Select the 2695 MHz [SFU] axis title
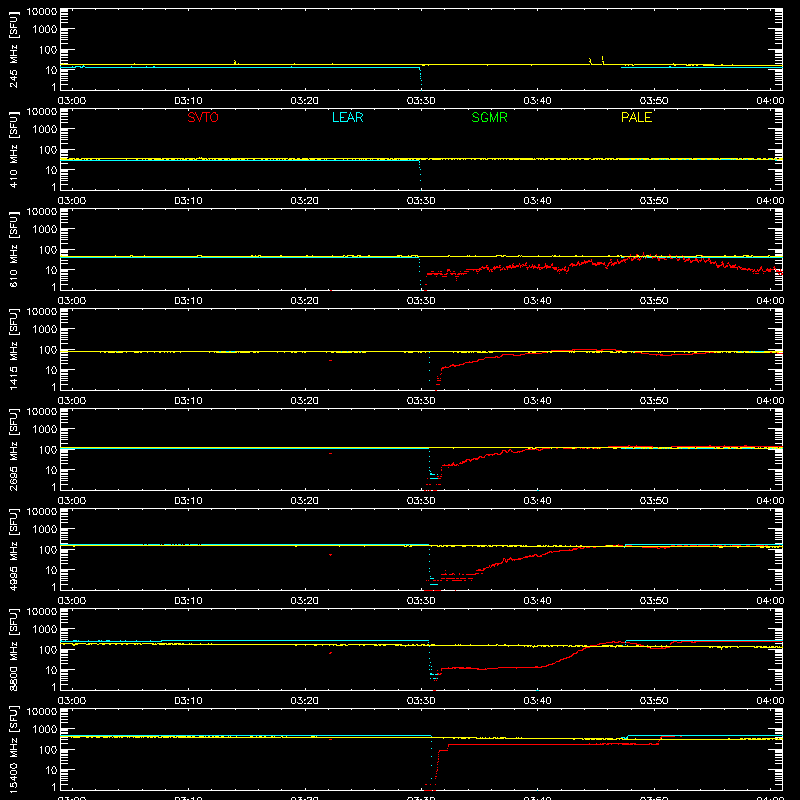800x800 pixels. (x=14, y=450)
